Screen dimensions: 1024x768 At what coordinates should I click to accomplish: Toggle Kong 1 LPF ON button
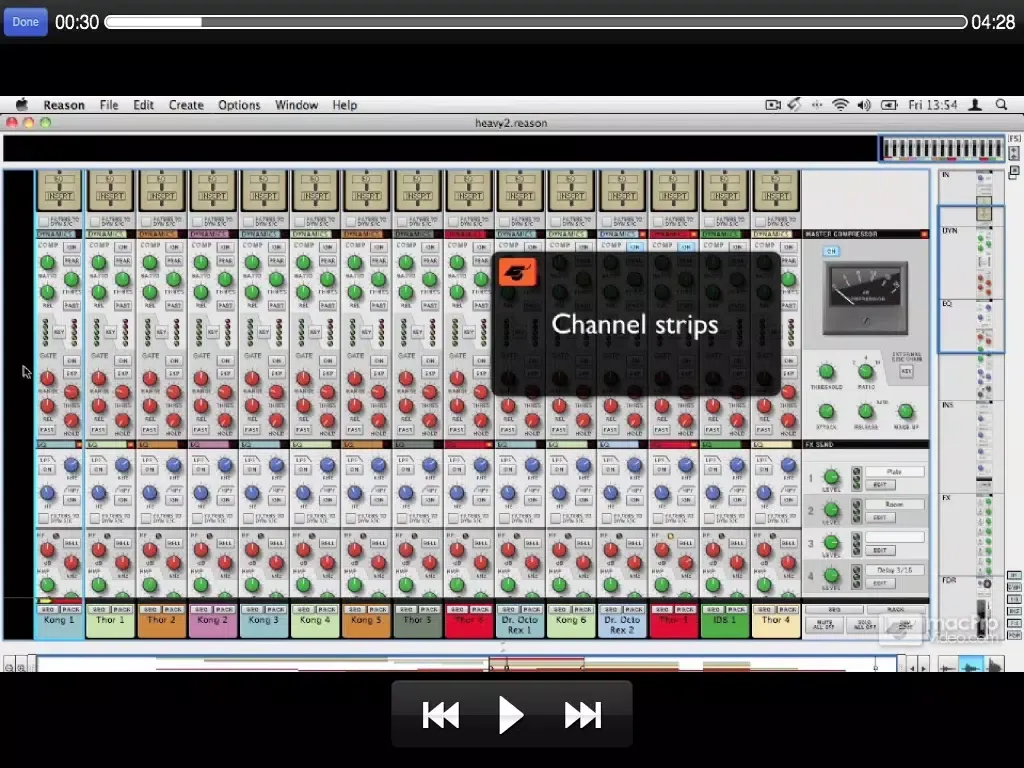click(47, 469)
